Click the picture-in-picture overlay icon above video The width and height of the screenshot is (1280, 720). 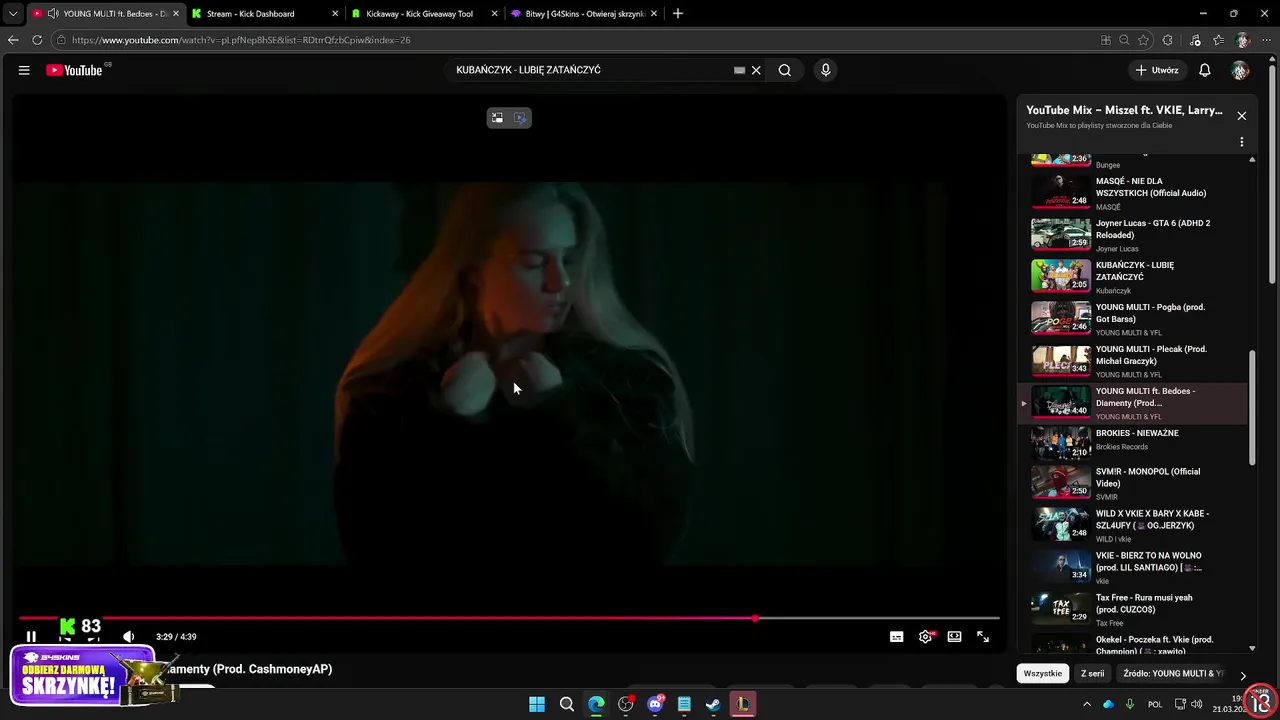coord(497,118)
